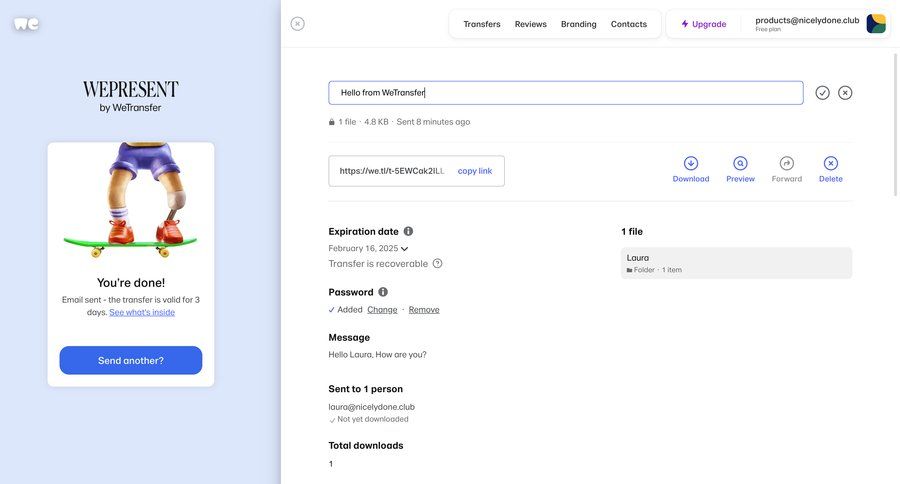Click the WEPRESENT by WeTransfer heading
The width and height of the screenshot is (900, 484).
(131, 96)
